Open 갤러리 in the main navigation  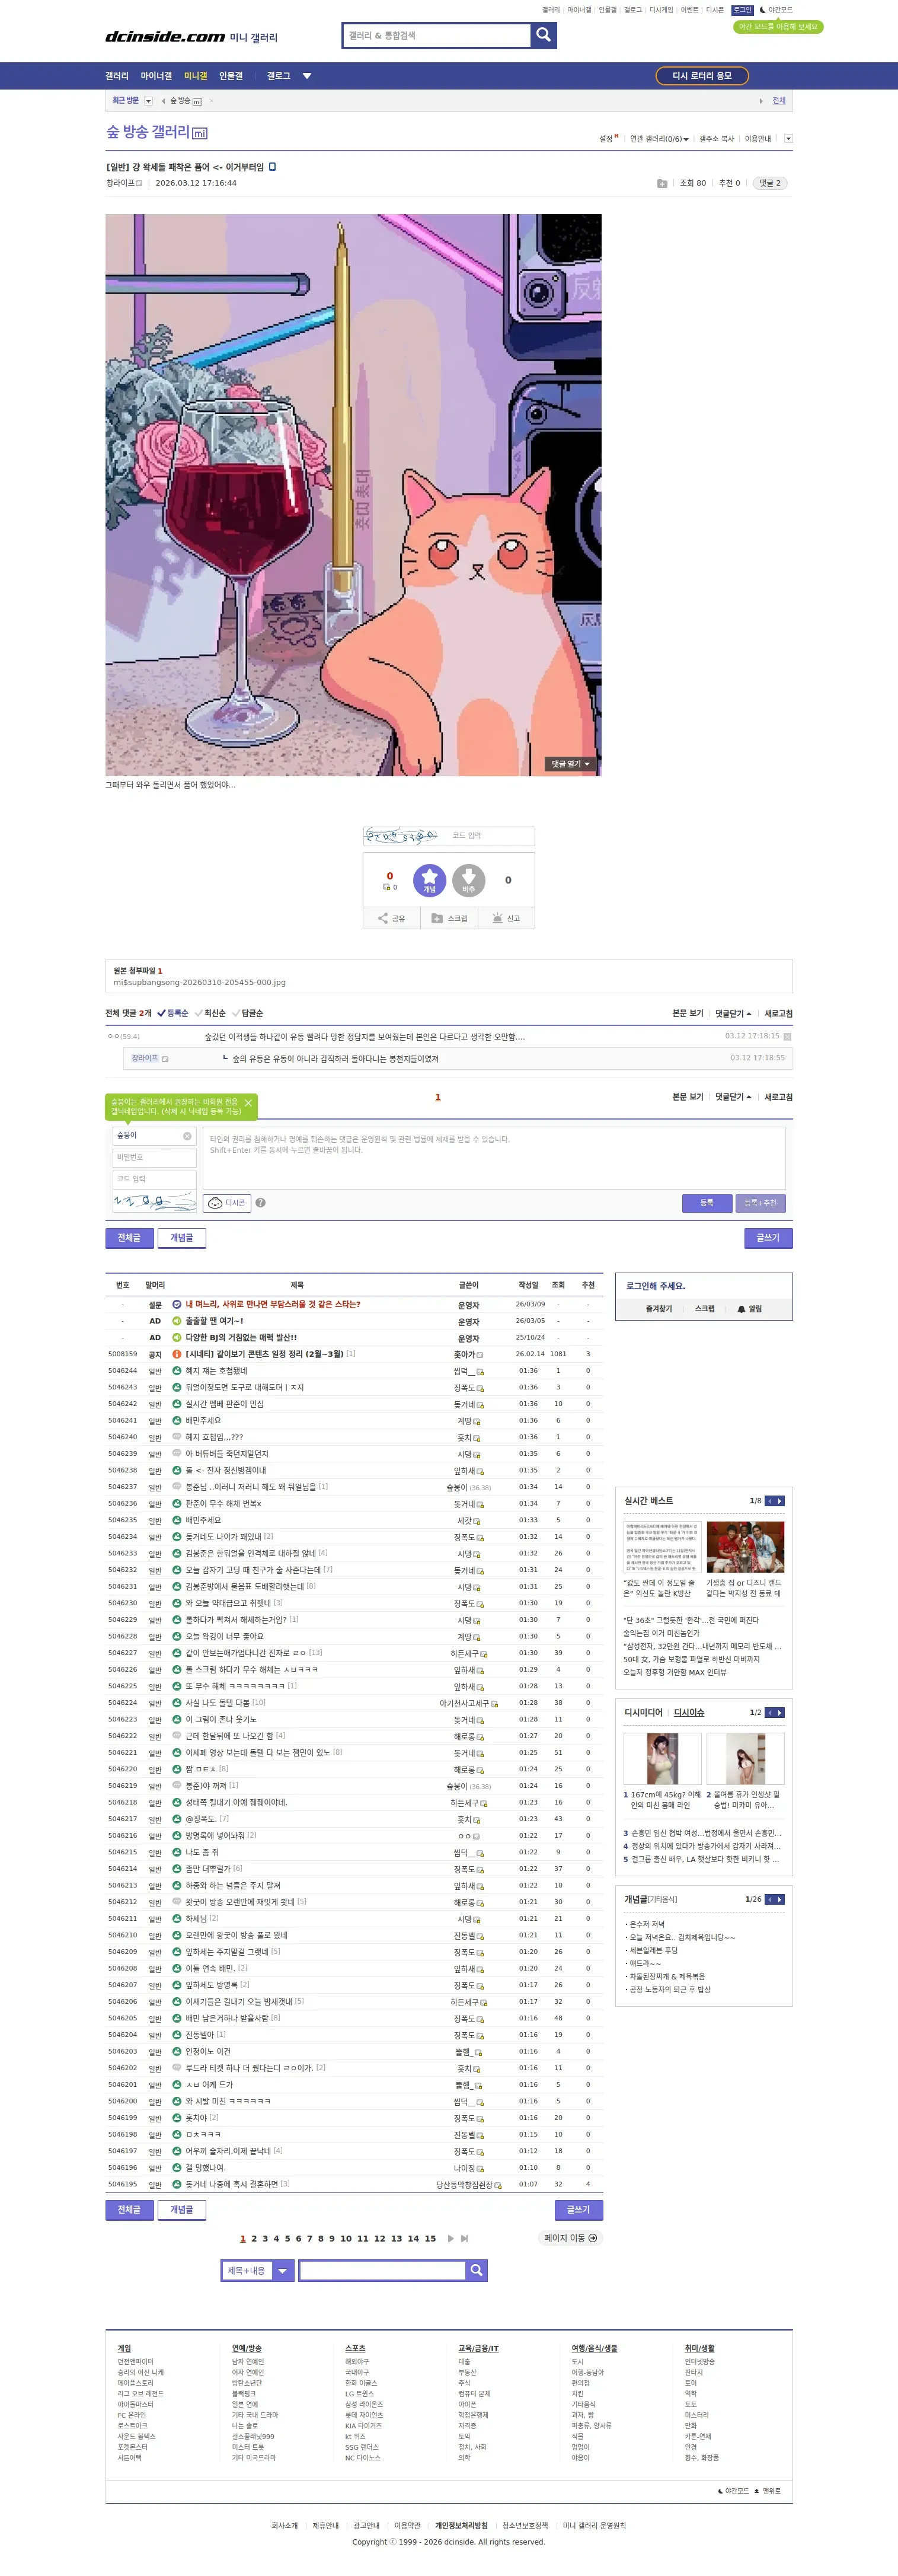pos(117,76)
